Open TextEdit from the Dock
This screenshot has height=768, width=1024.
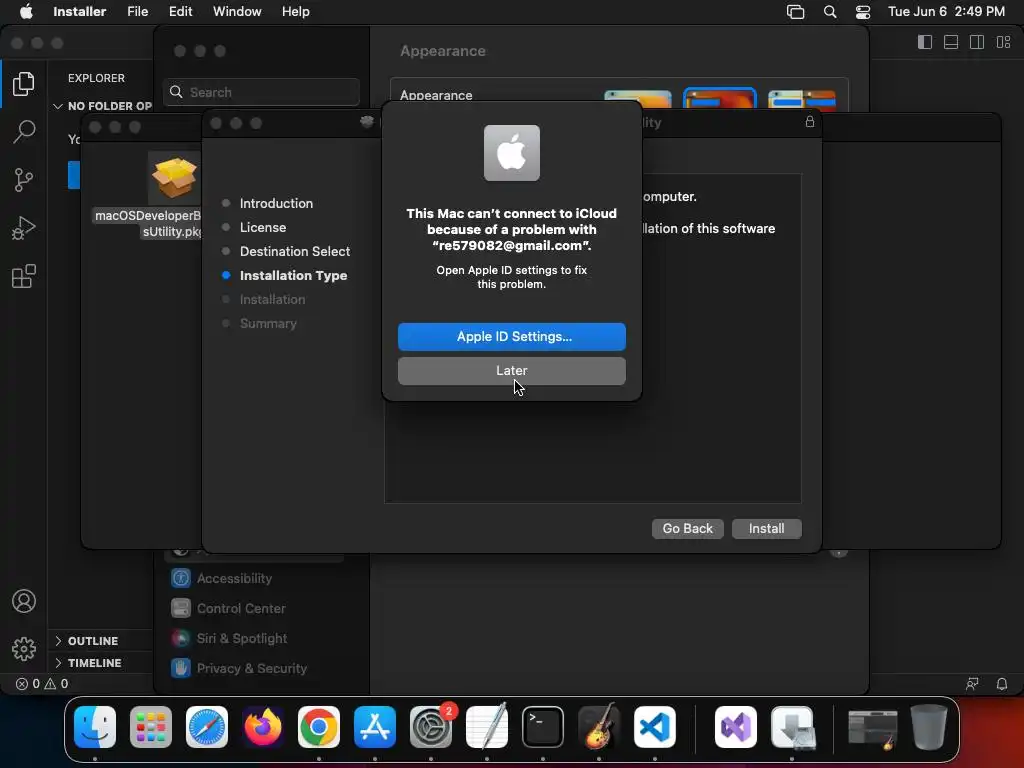(x=487, y=727)
